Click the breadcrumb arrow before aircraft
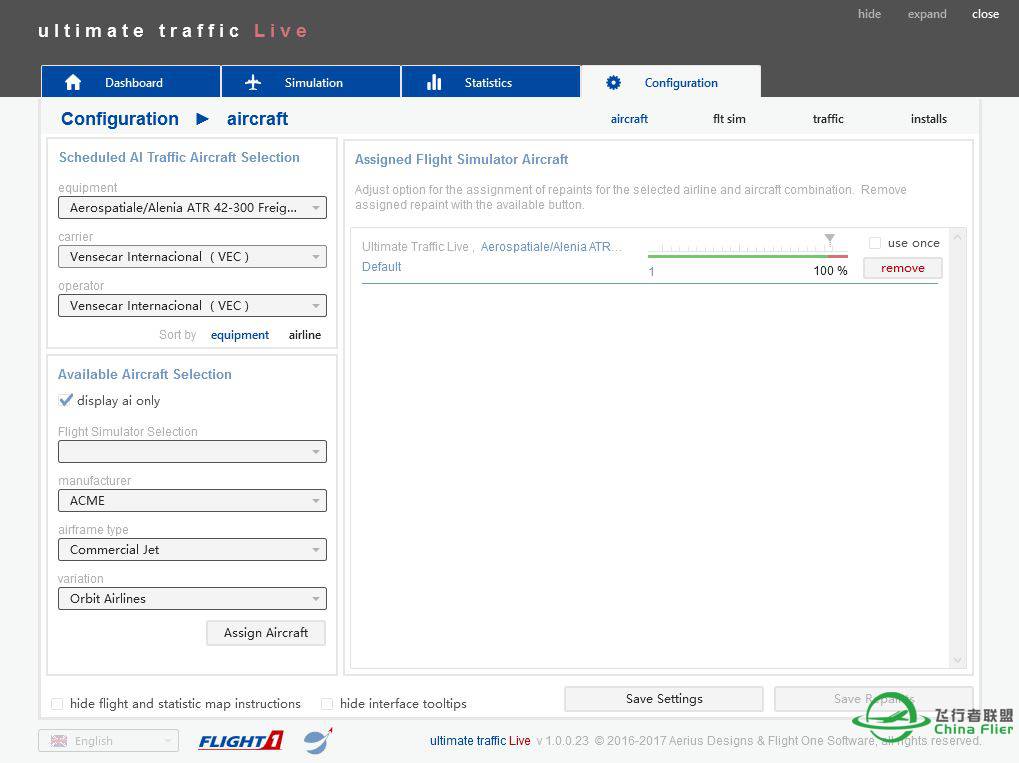The width and height of the screenshot is (1019, 763). pos(202,119)
